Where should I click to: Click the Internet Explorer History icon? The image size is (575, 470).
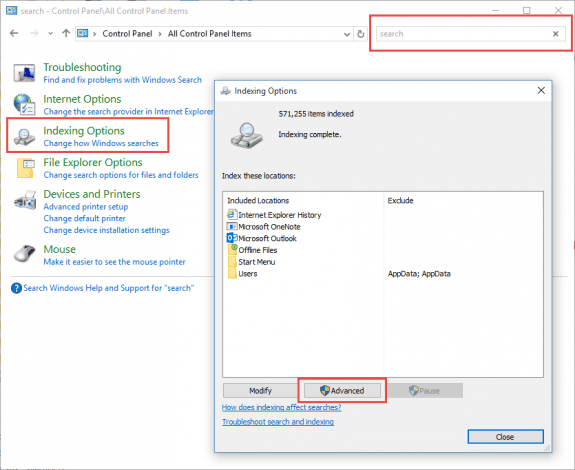tap(232, 215)
